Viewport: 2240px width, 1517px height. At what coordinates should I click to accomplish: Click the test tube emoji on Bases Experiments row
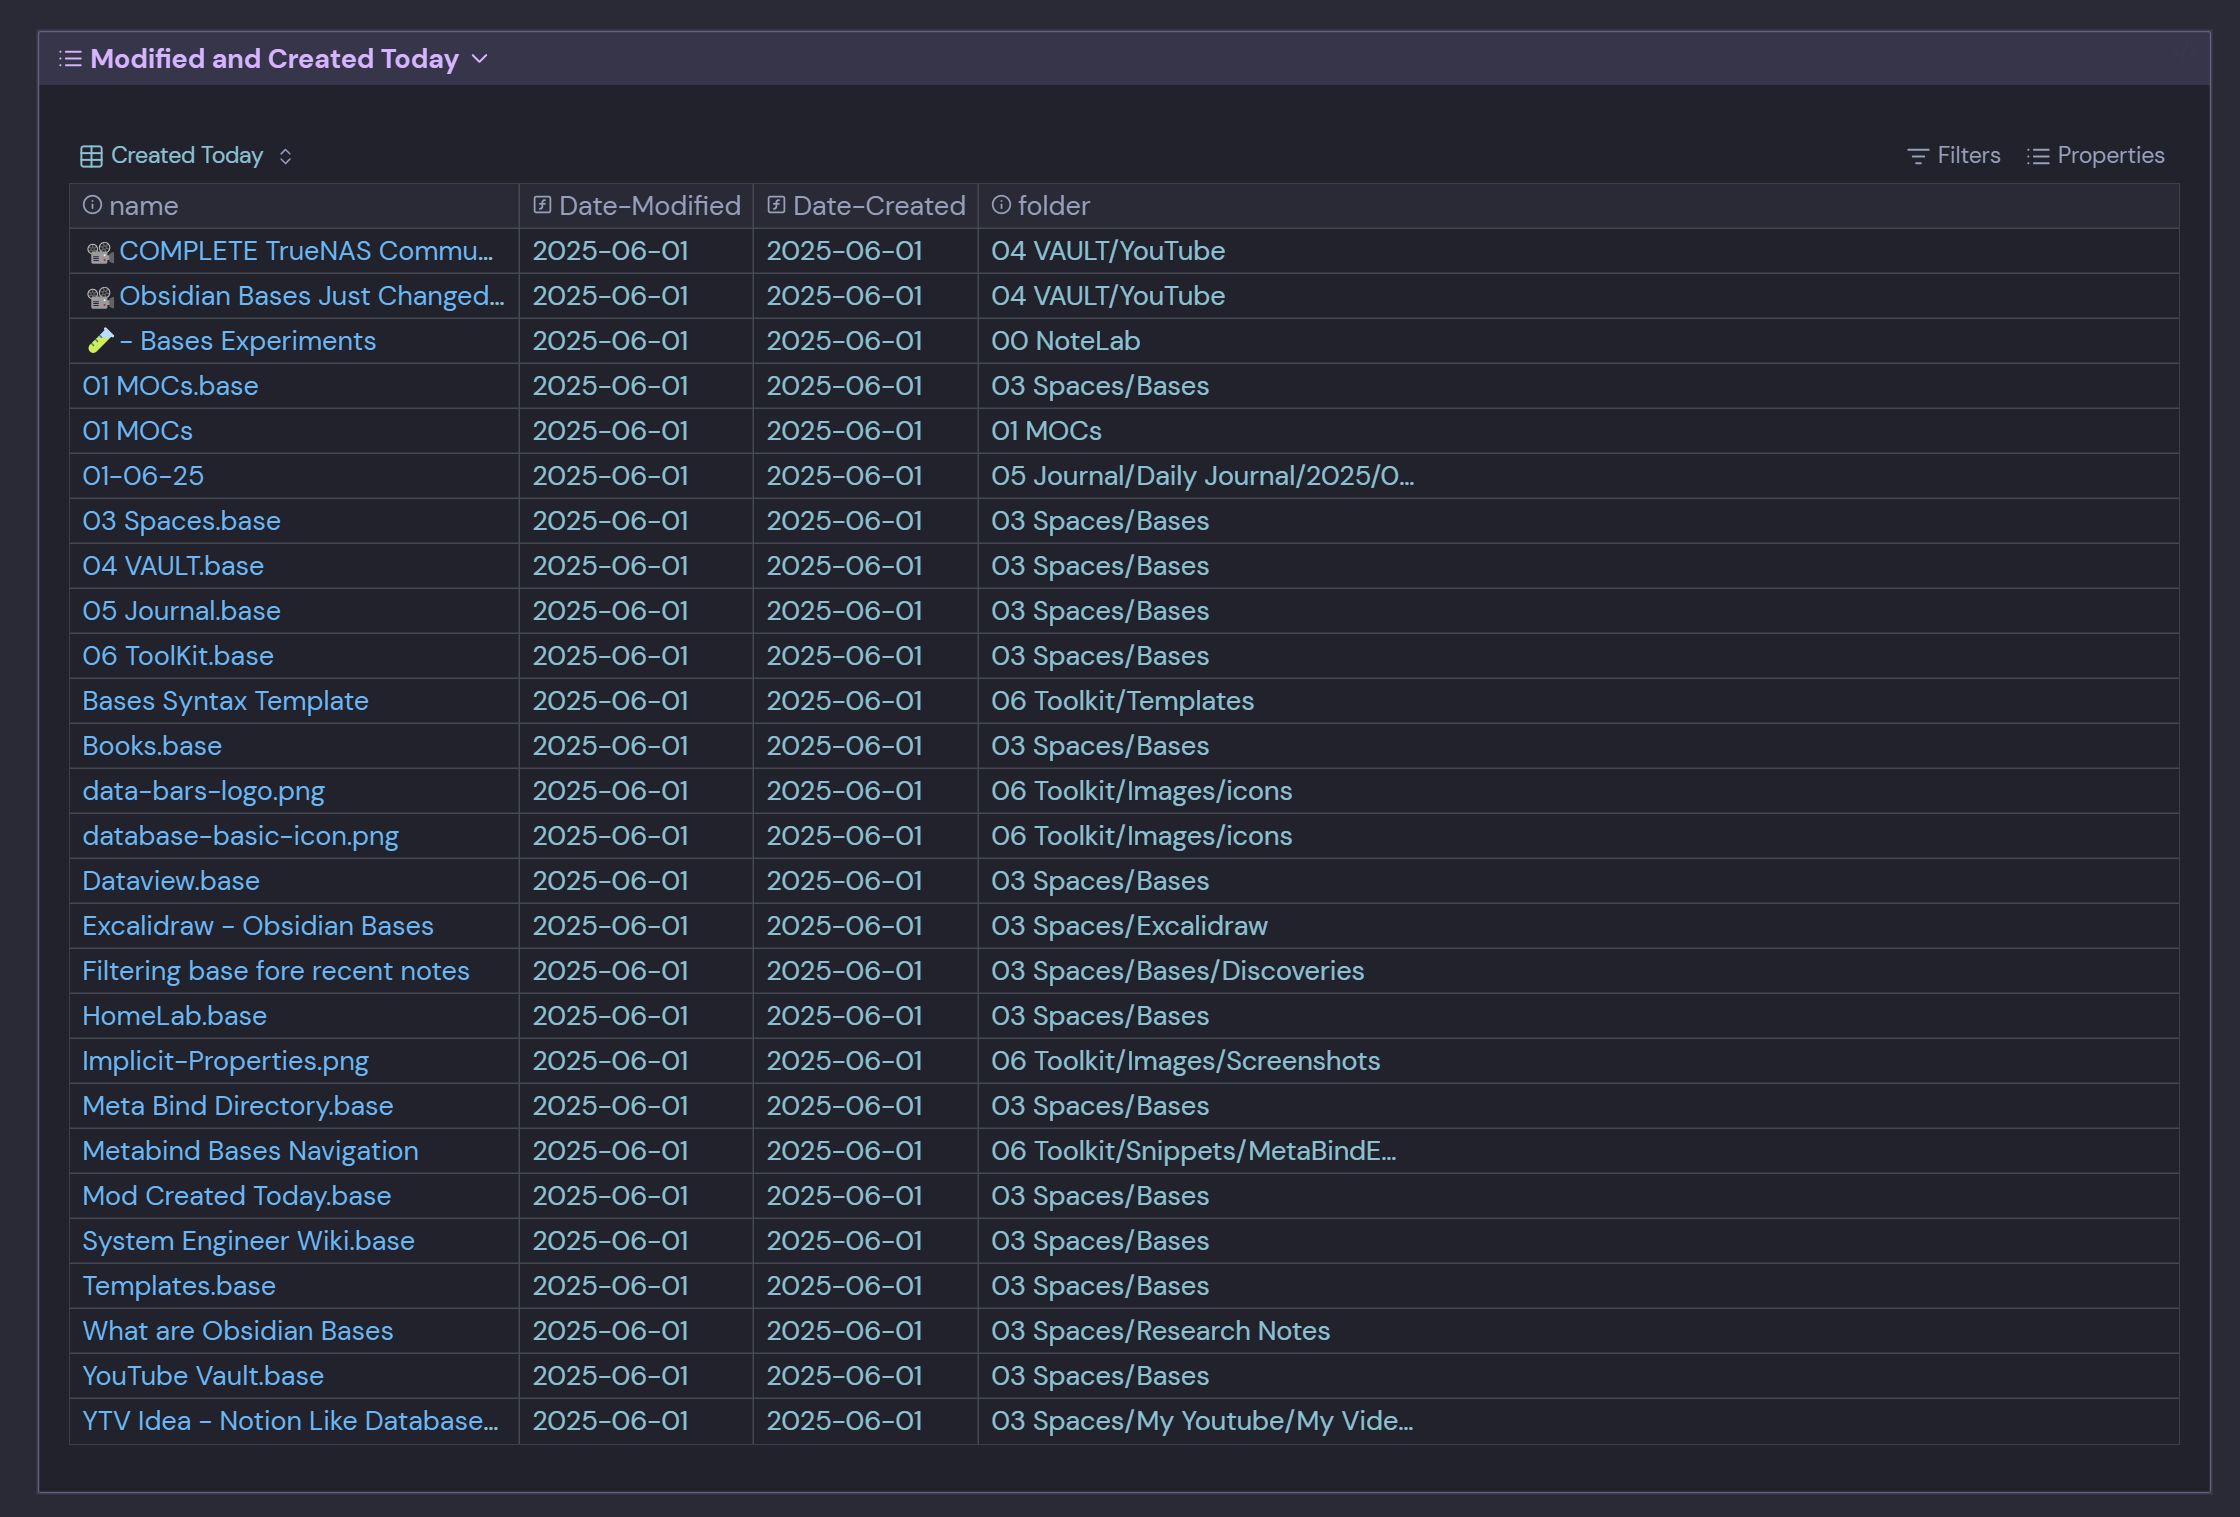tap(100, 341)
